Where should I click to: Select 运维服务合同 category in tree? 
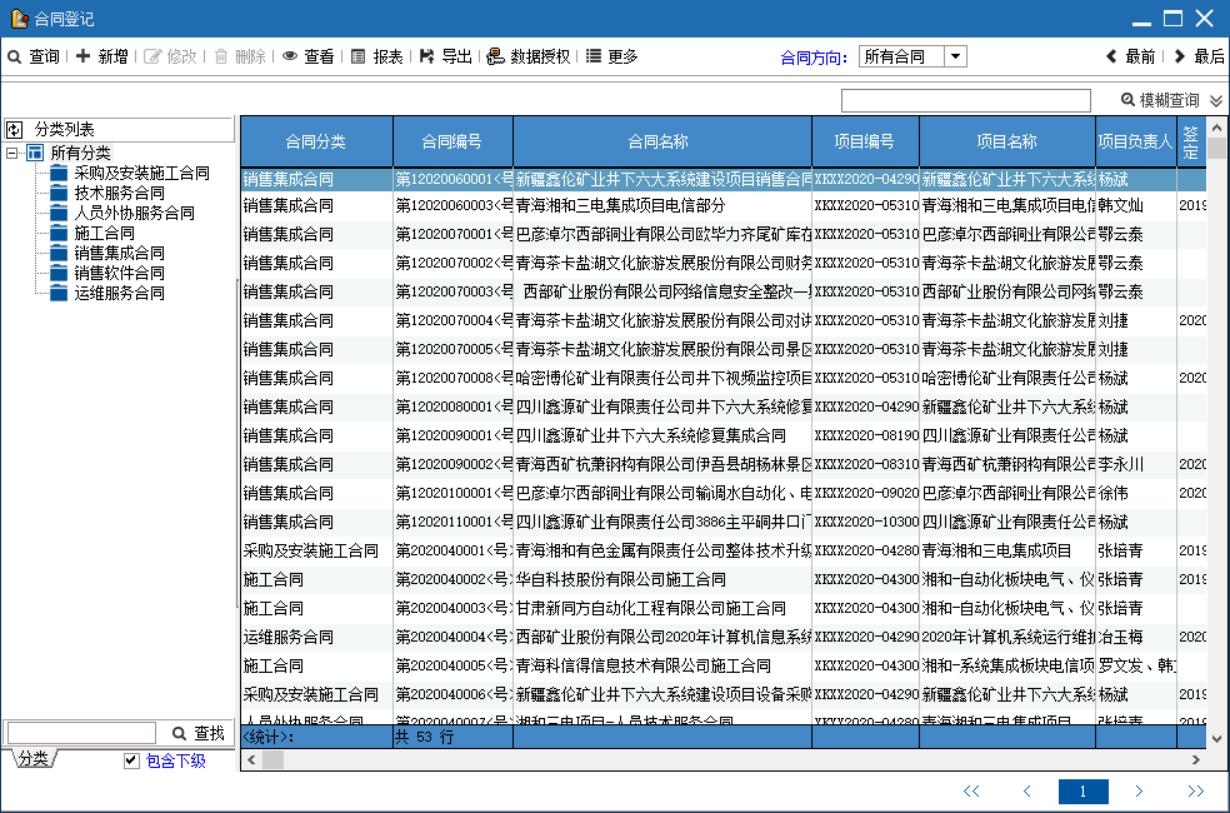point(119,293)
